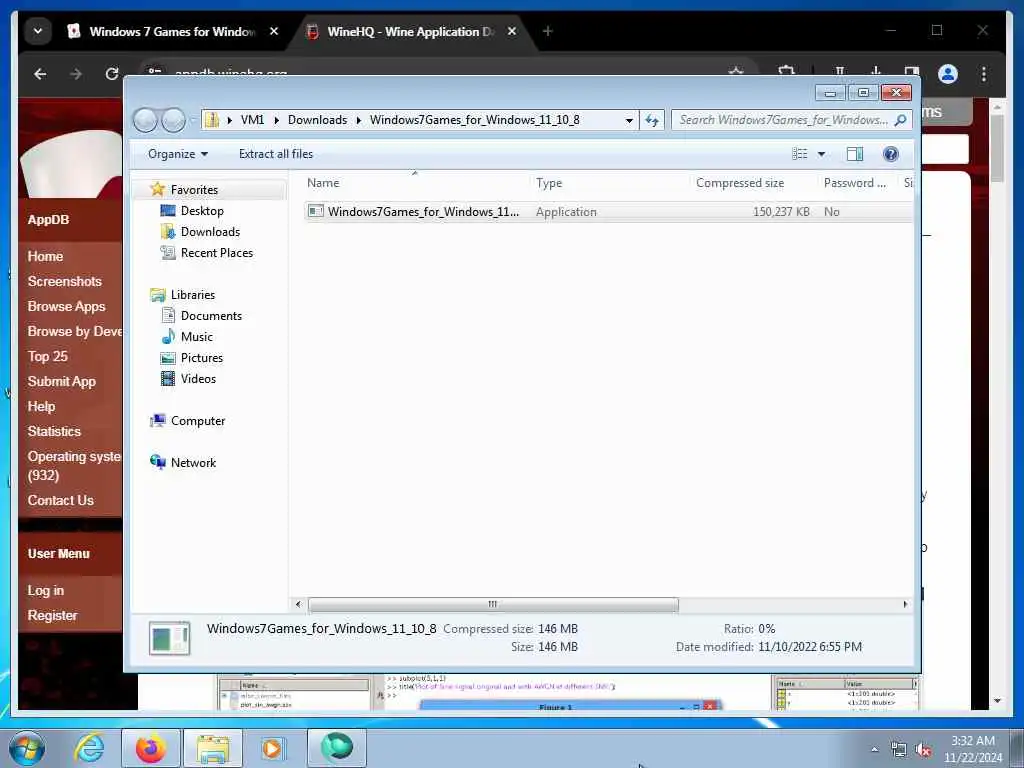Select Favorites in navigation pane
1024x768 pixels.
[x=194, y=189]
